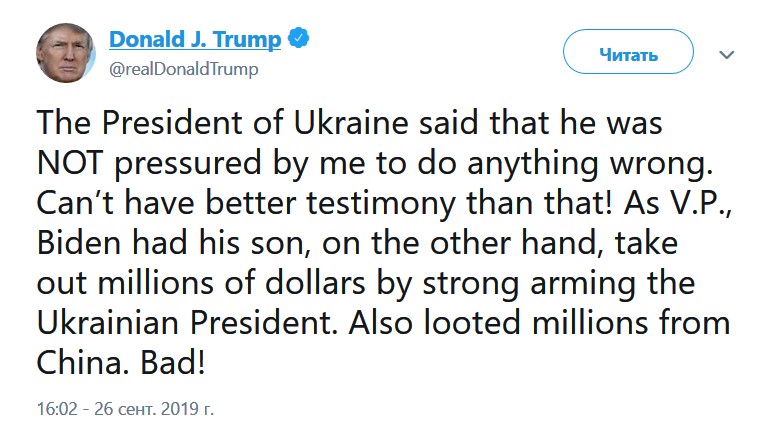Expand the tweet options chevron menu

pyautogui.click(x=727, y=52)
